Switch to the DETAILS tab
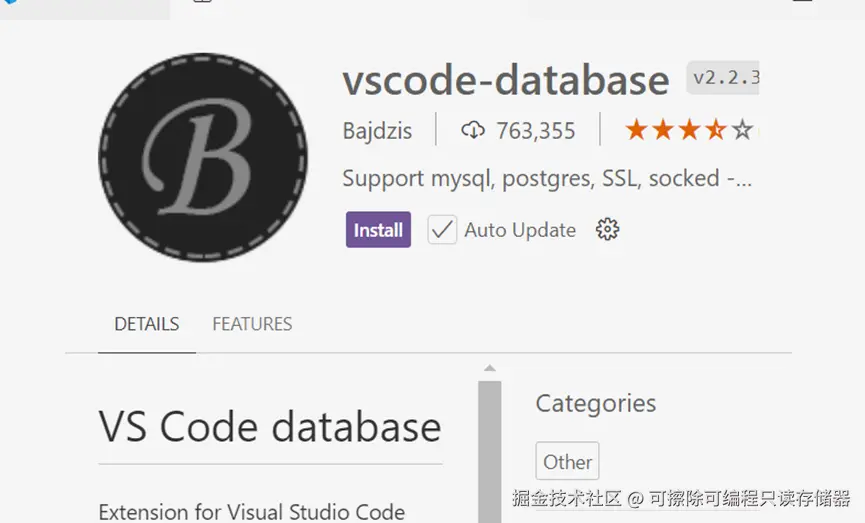 click(147, 324)
